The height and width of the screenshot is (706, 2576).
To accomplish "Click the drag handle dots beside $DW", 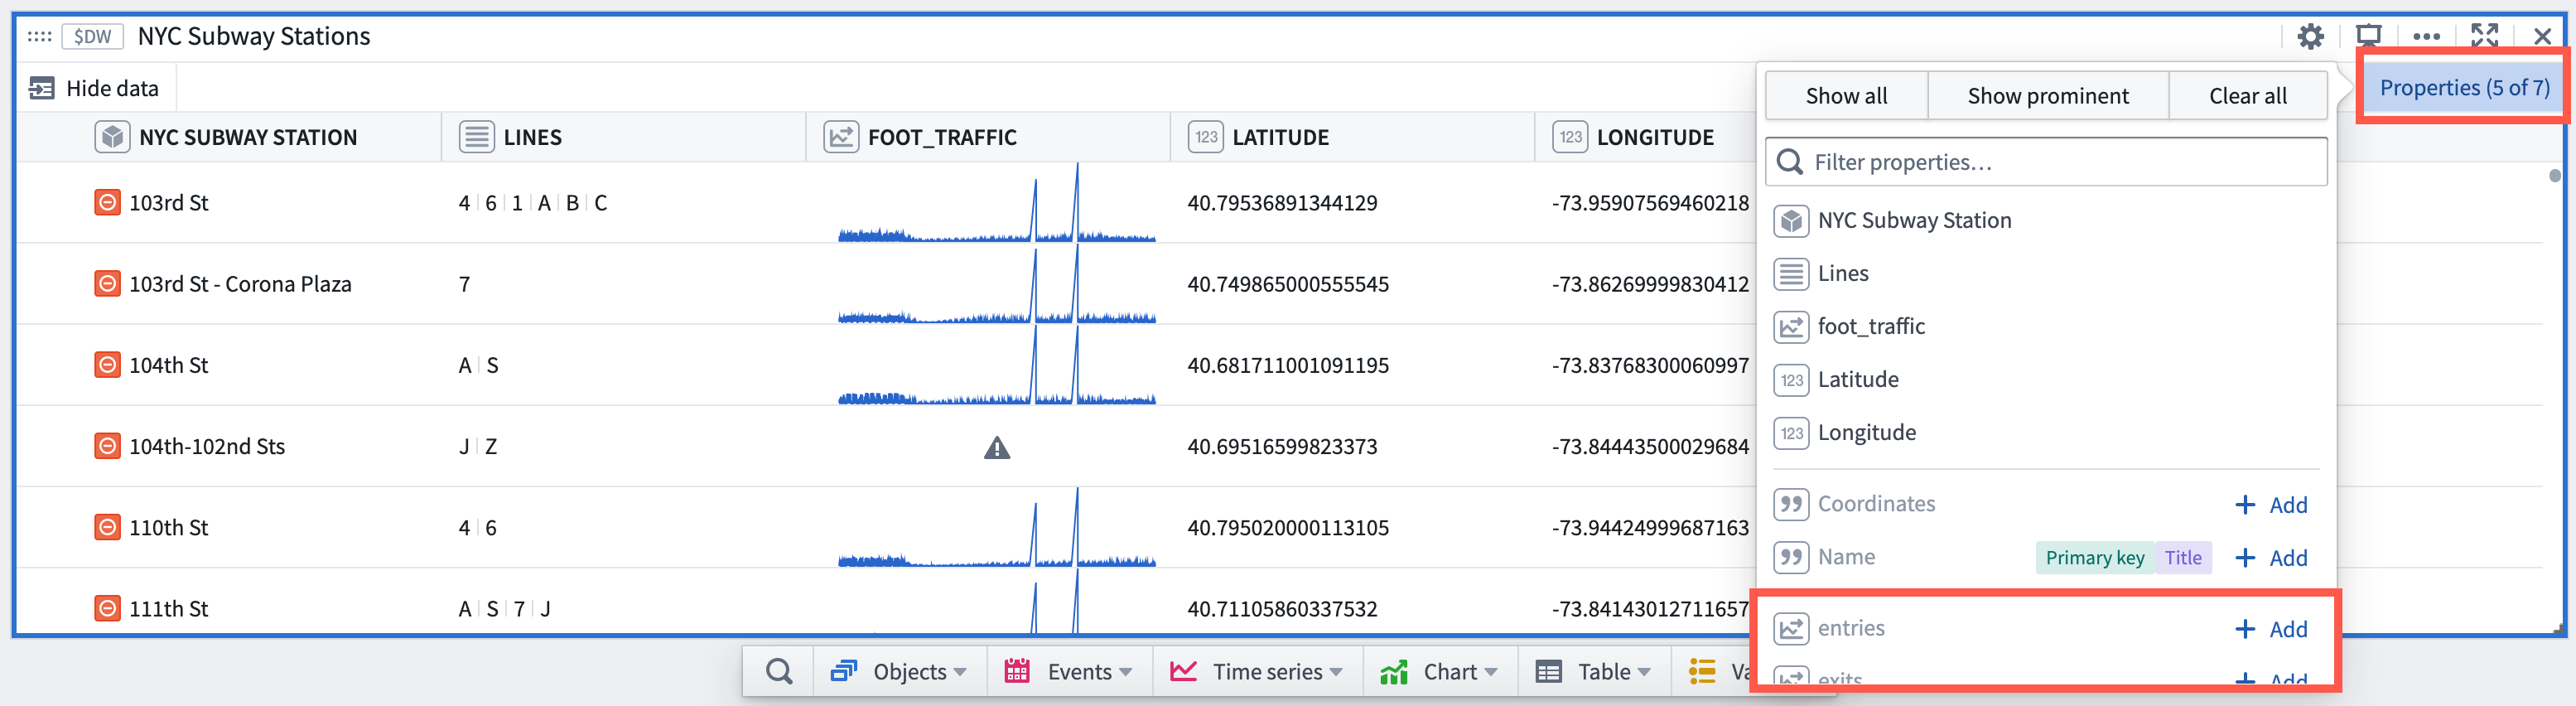I will click(x=40, y=37).
